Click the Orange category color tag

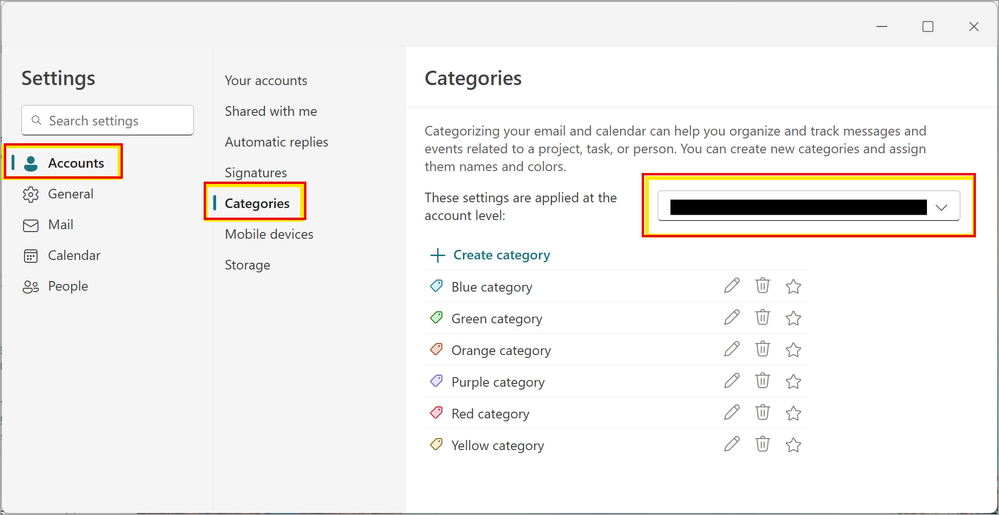[436, 350]
